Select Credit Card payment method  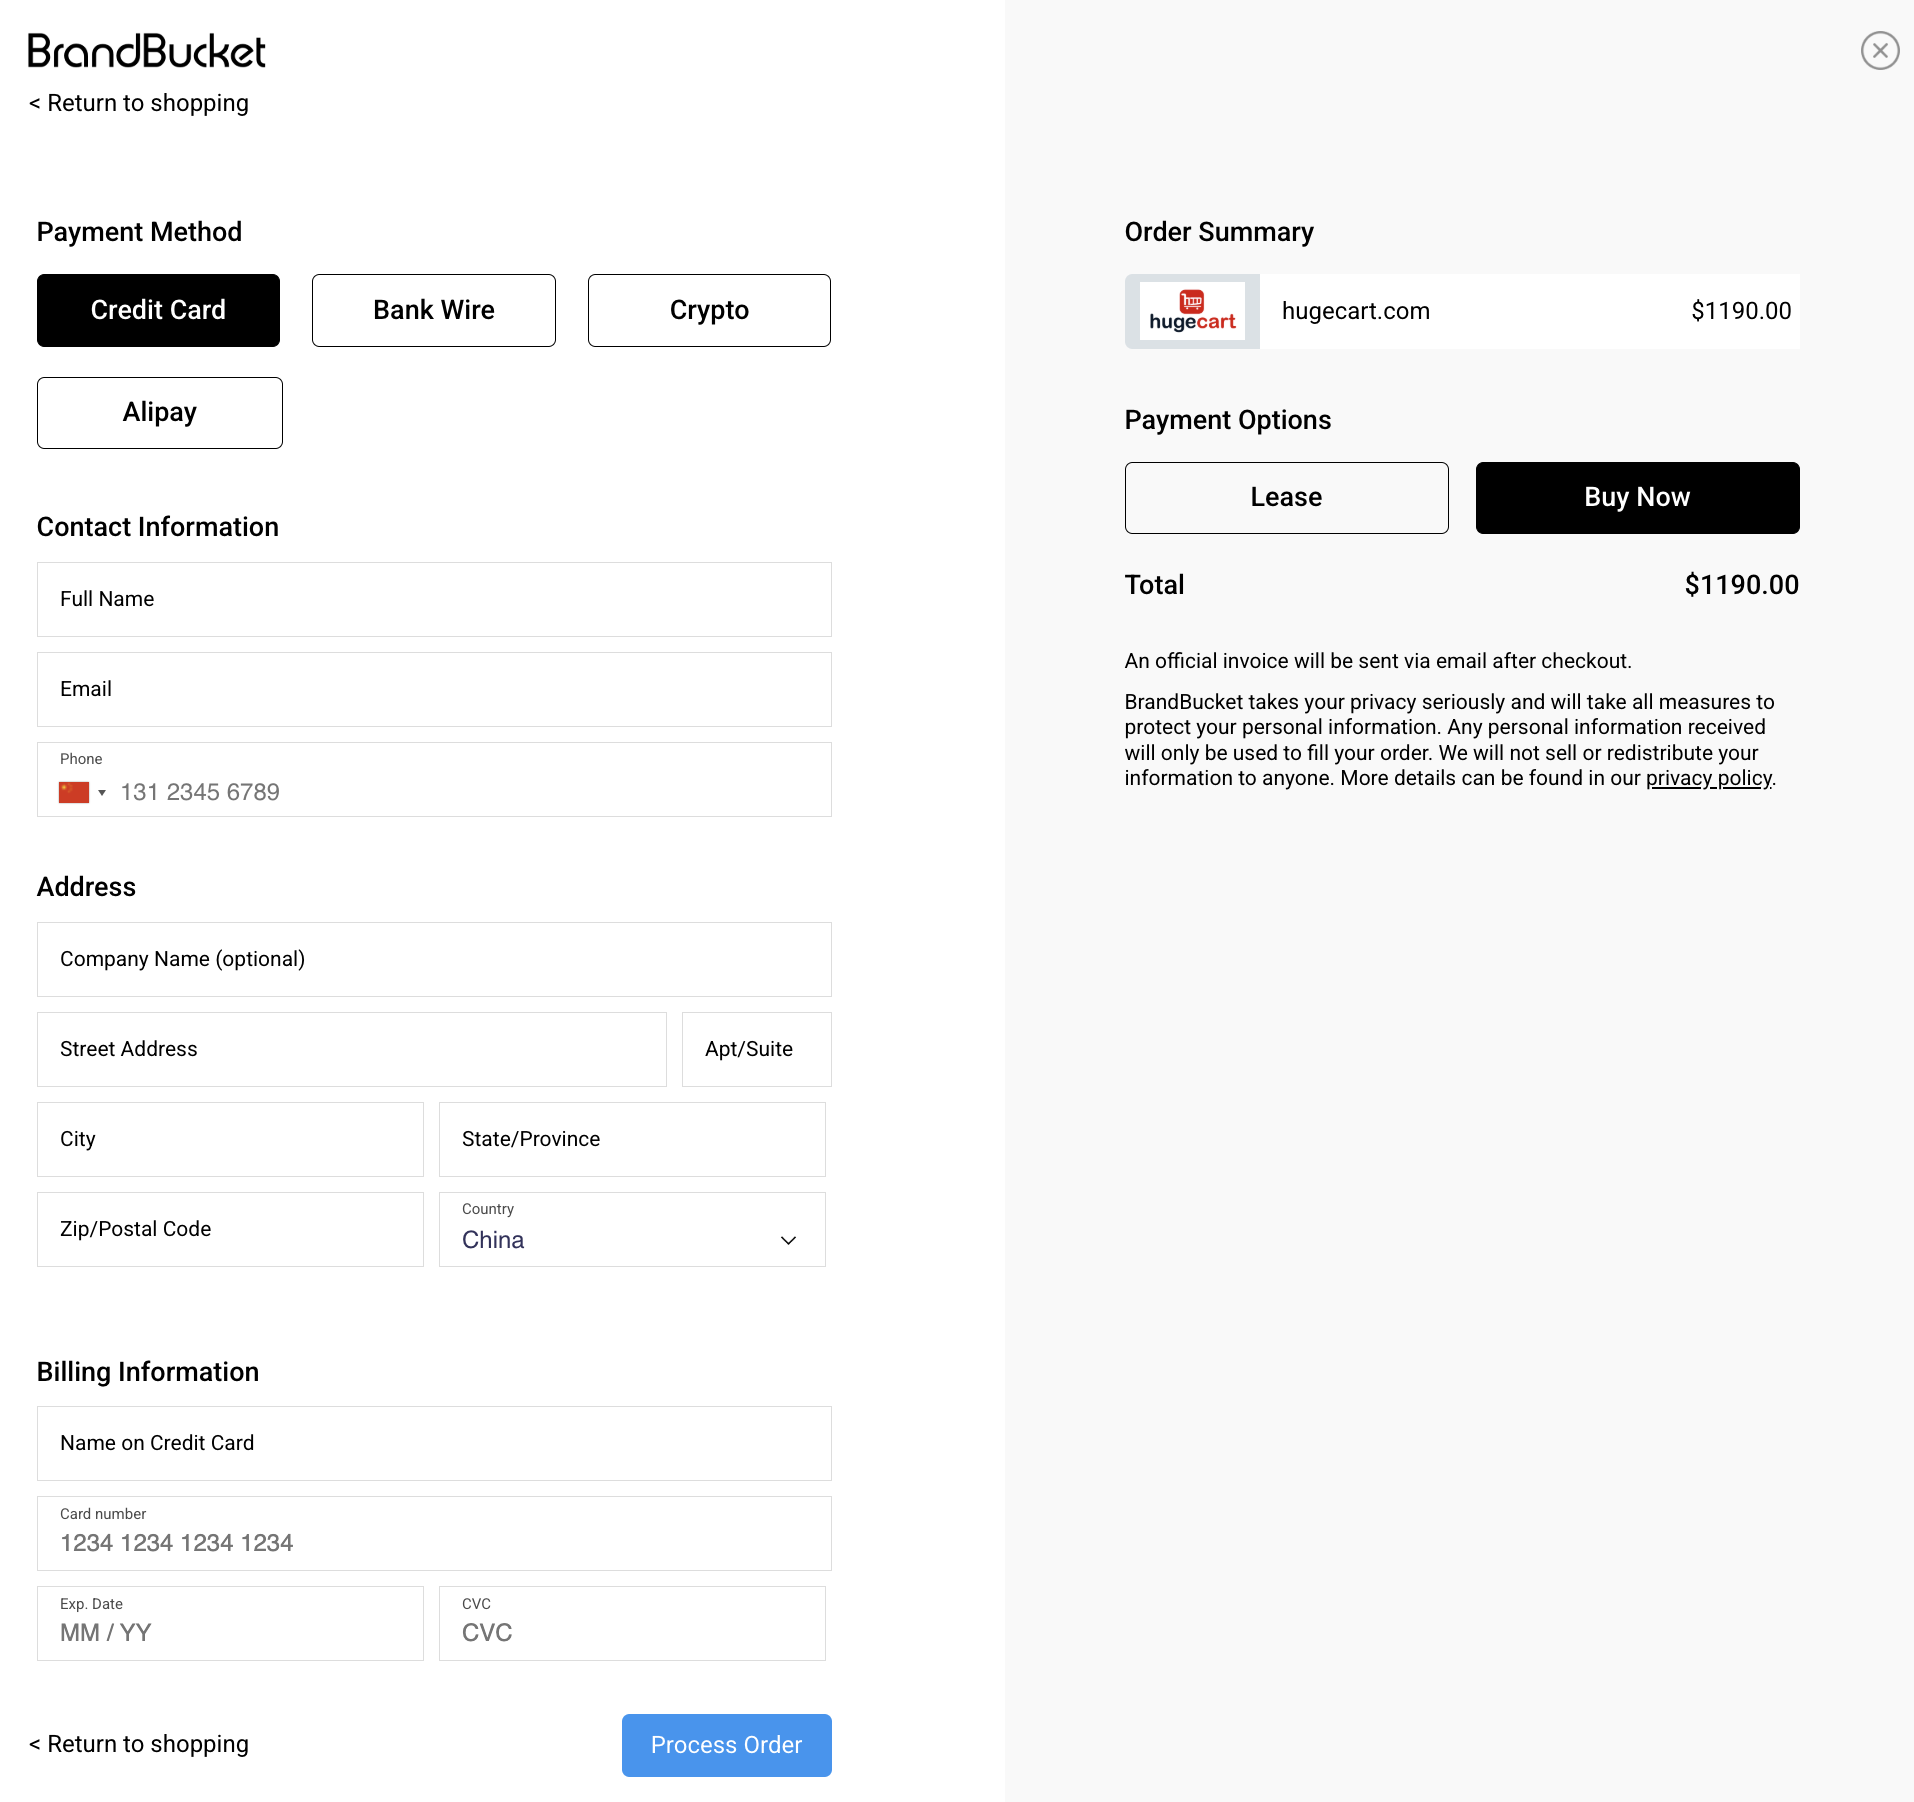158,310
